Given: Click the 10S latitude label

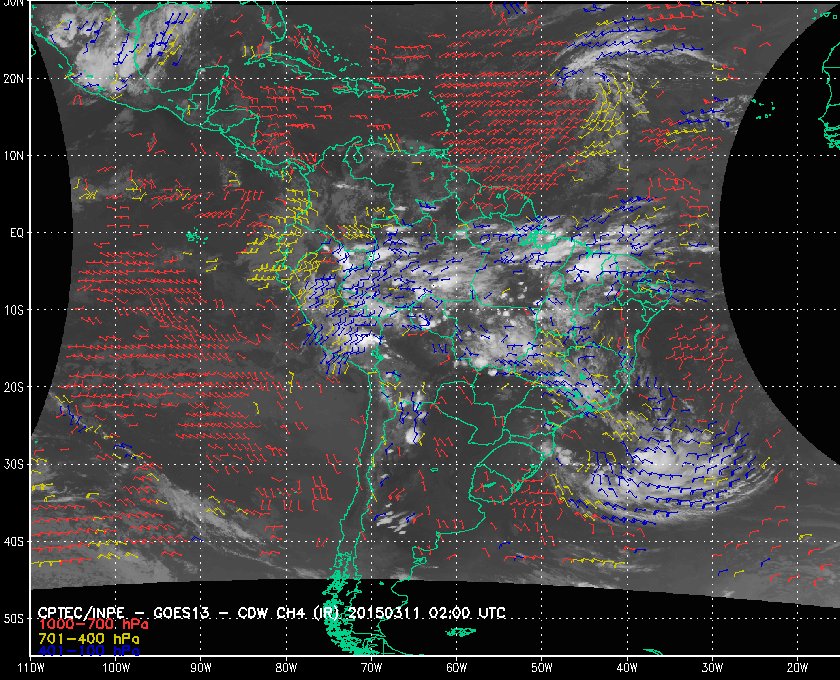Looking at the screenshot, I should [14, 310].
